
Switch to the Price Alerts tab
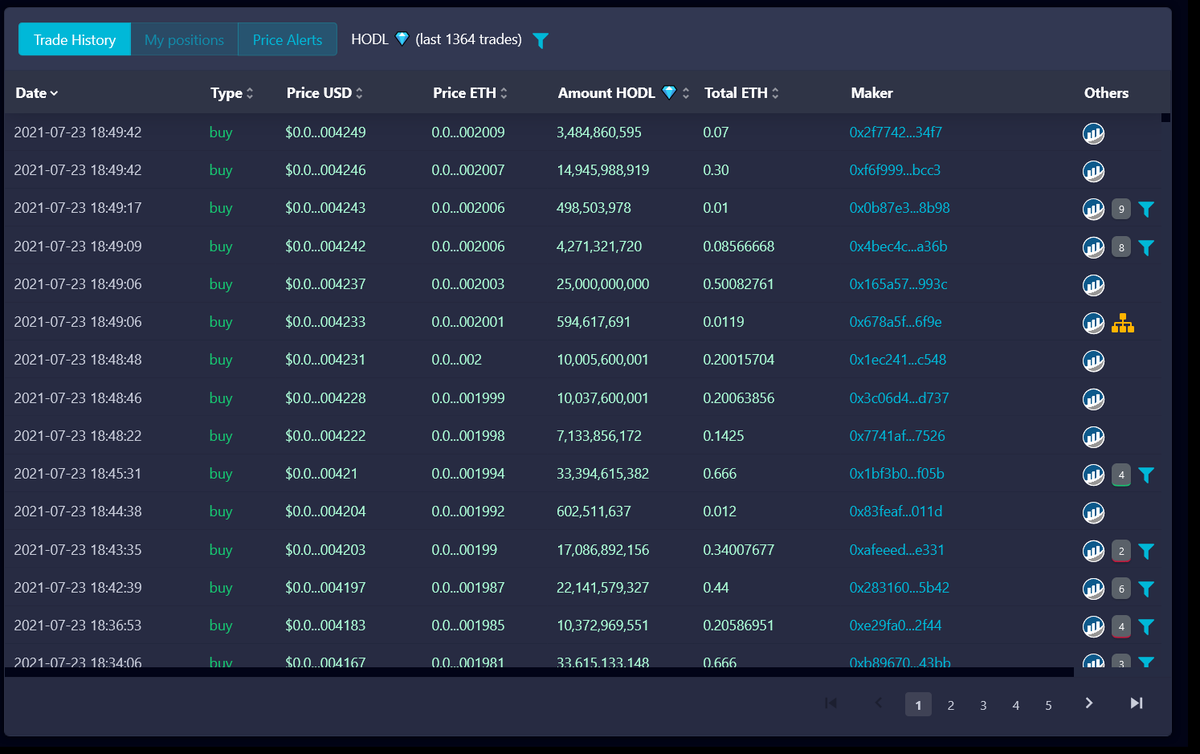click(287, 40)
